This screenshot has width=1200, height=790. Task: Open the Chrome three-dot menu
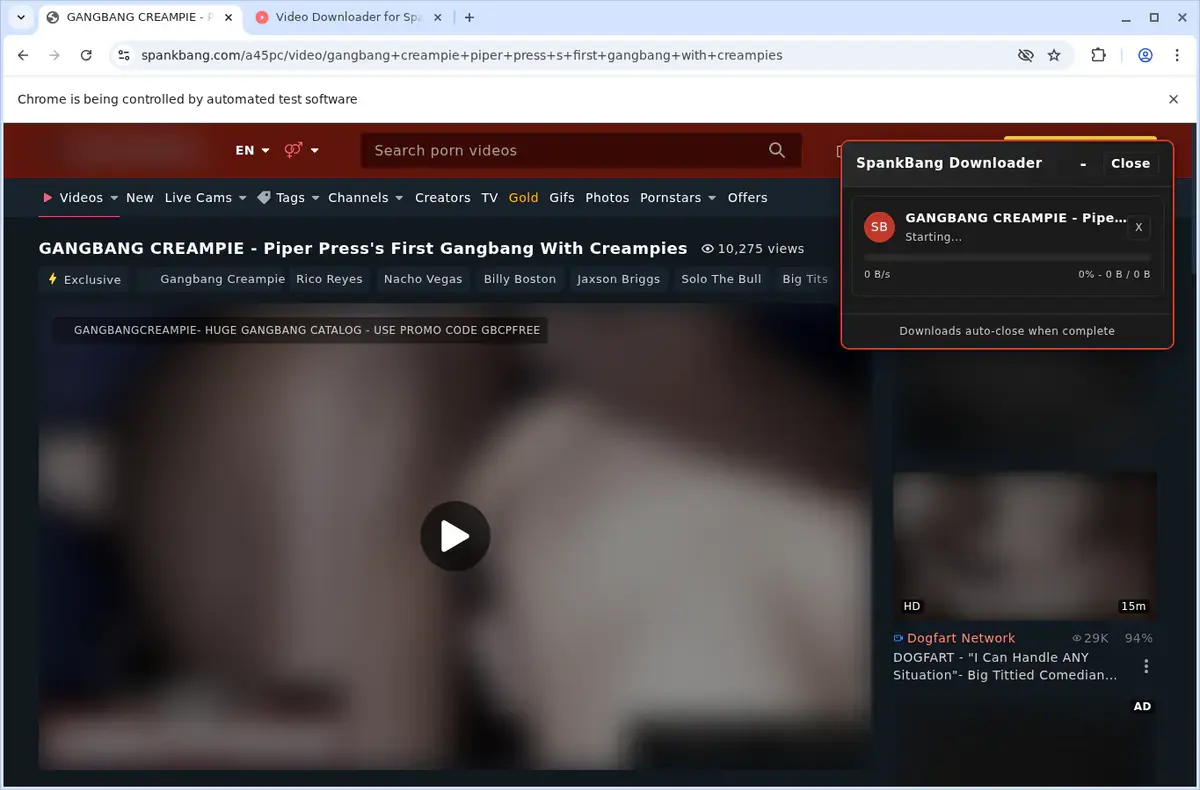click(x=1175, y=55)
